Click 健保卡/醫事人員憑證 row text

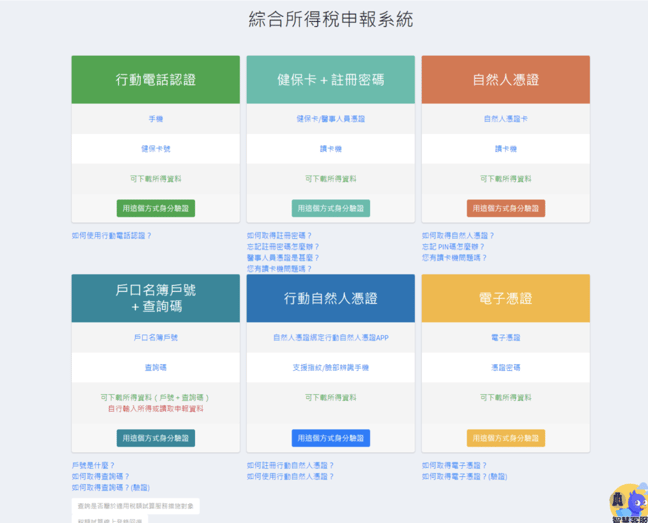pos(331,119)
